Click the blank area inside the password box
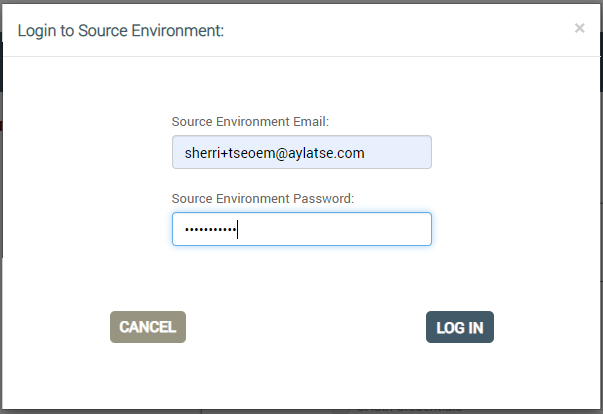The image size is (603, 414). [334, 229]
